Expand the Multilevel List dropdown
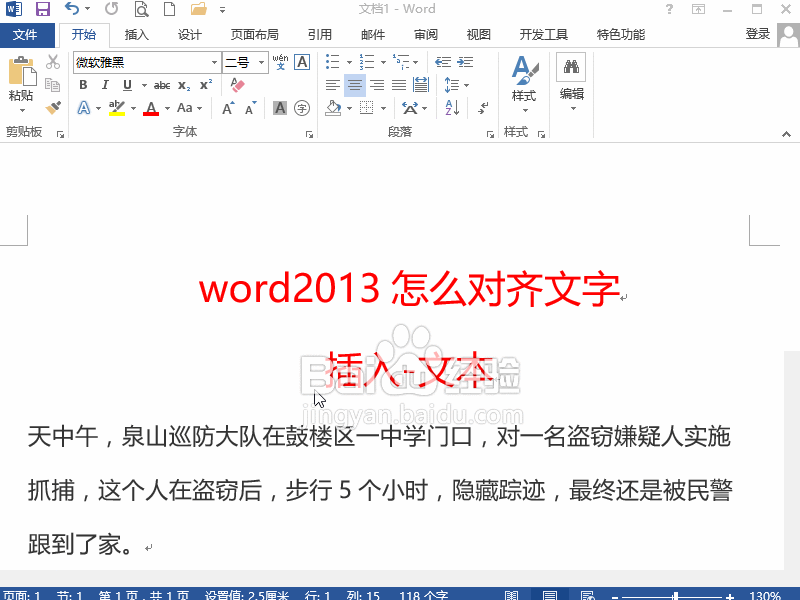 tap(416, 63)
